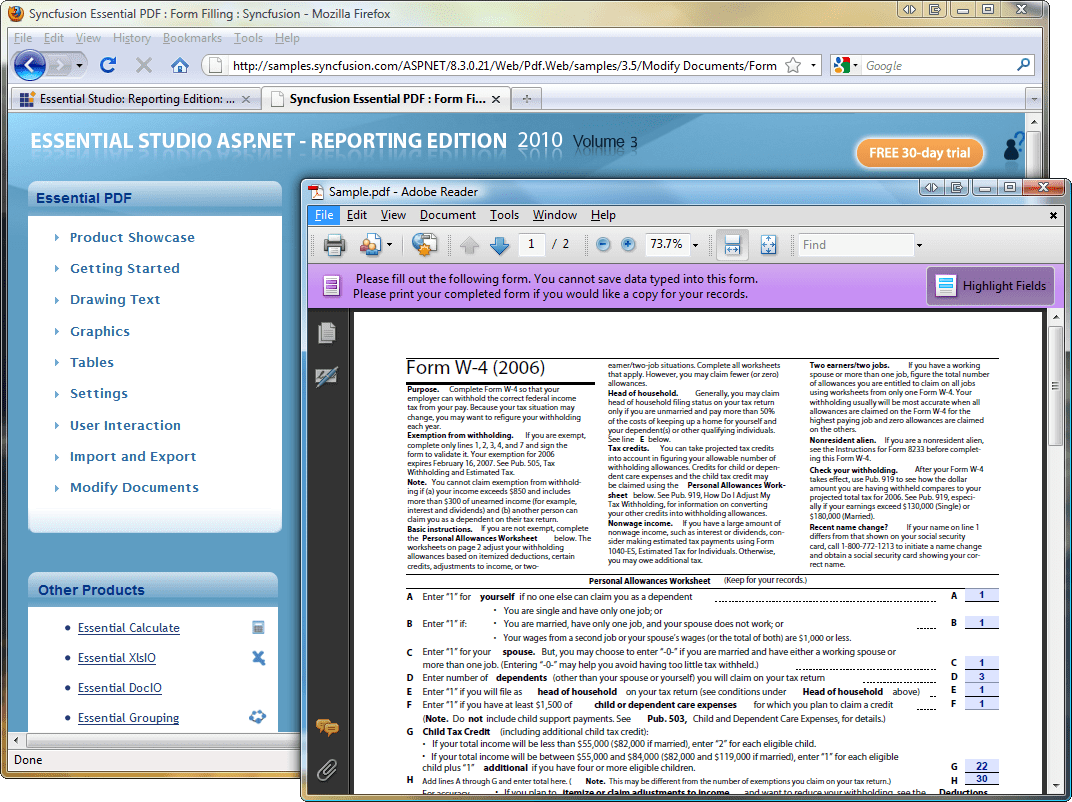Close the document with menu bar X
1072x802 pixels.
1053,215
